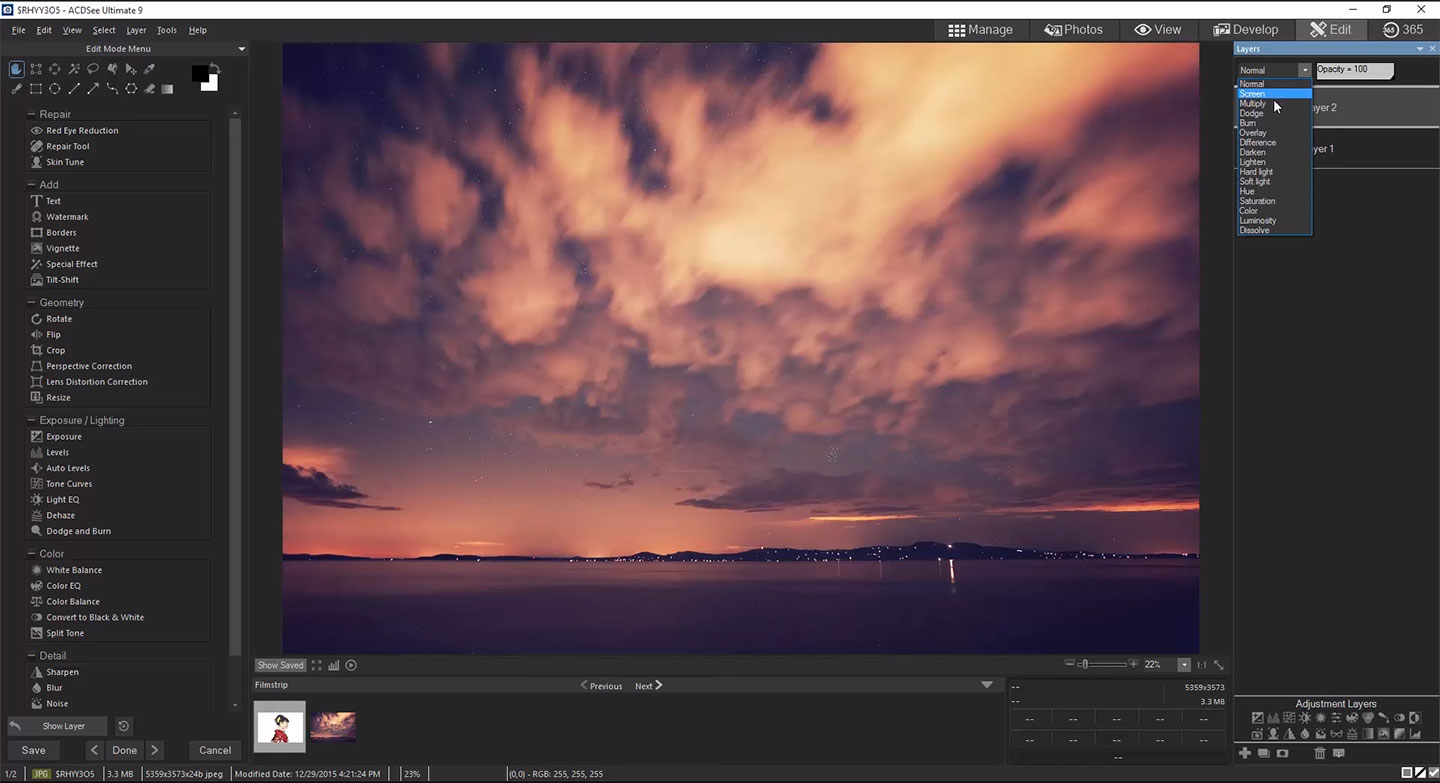Screen dimensions: 1440x783
Task: Delete layer with trash icon
Action: [x=1320, y=753]
